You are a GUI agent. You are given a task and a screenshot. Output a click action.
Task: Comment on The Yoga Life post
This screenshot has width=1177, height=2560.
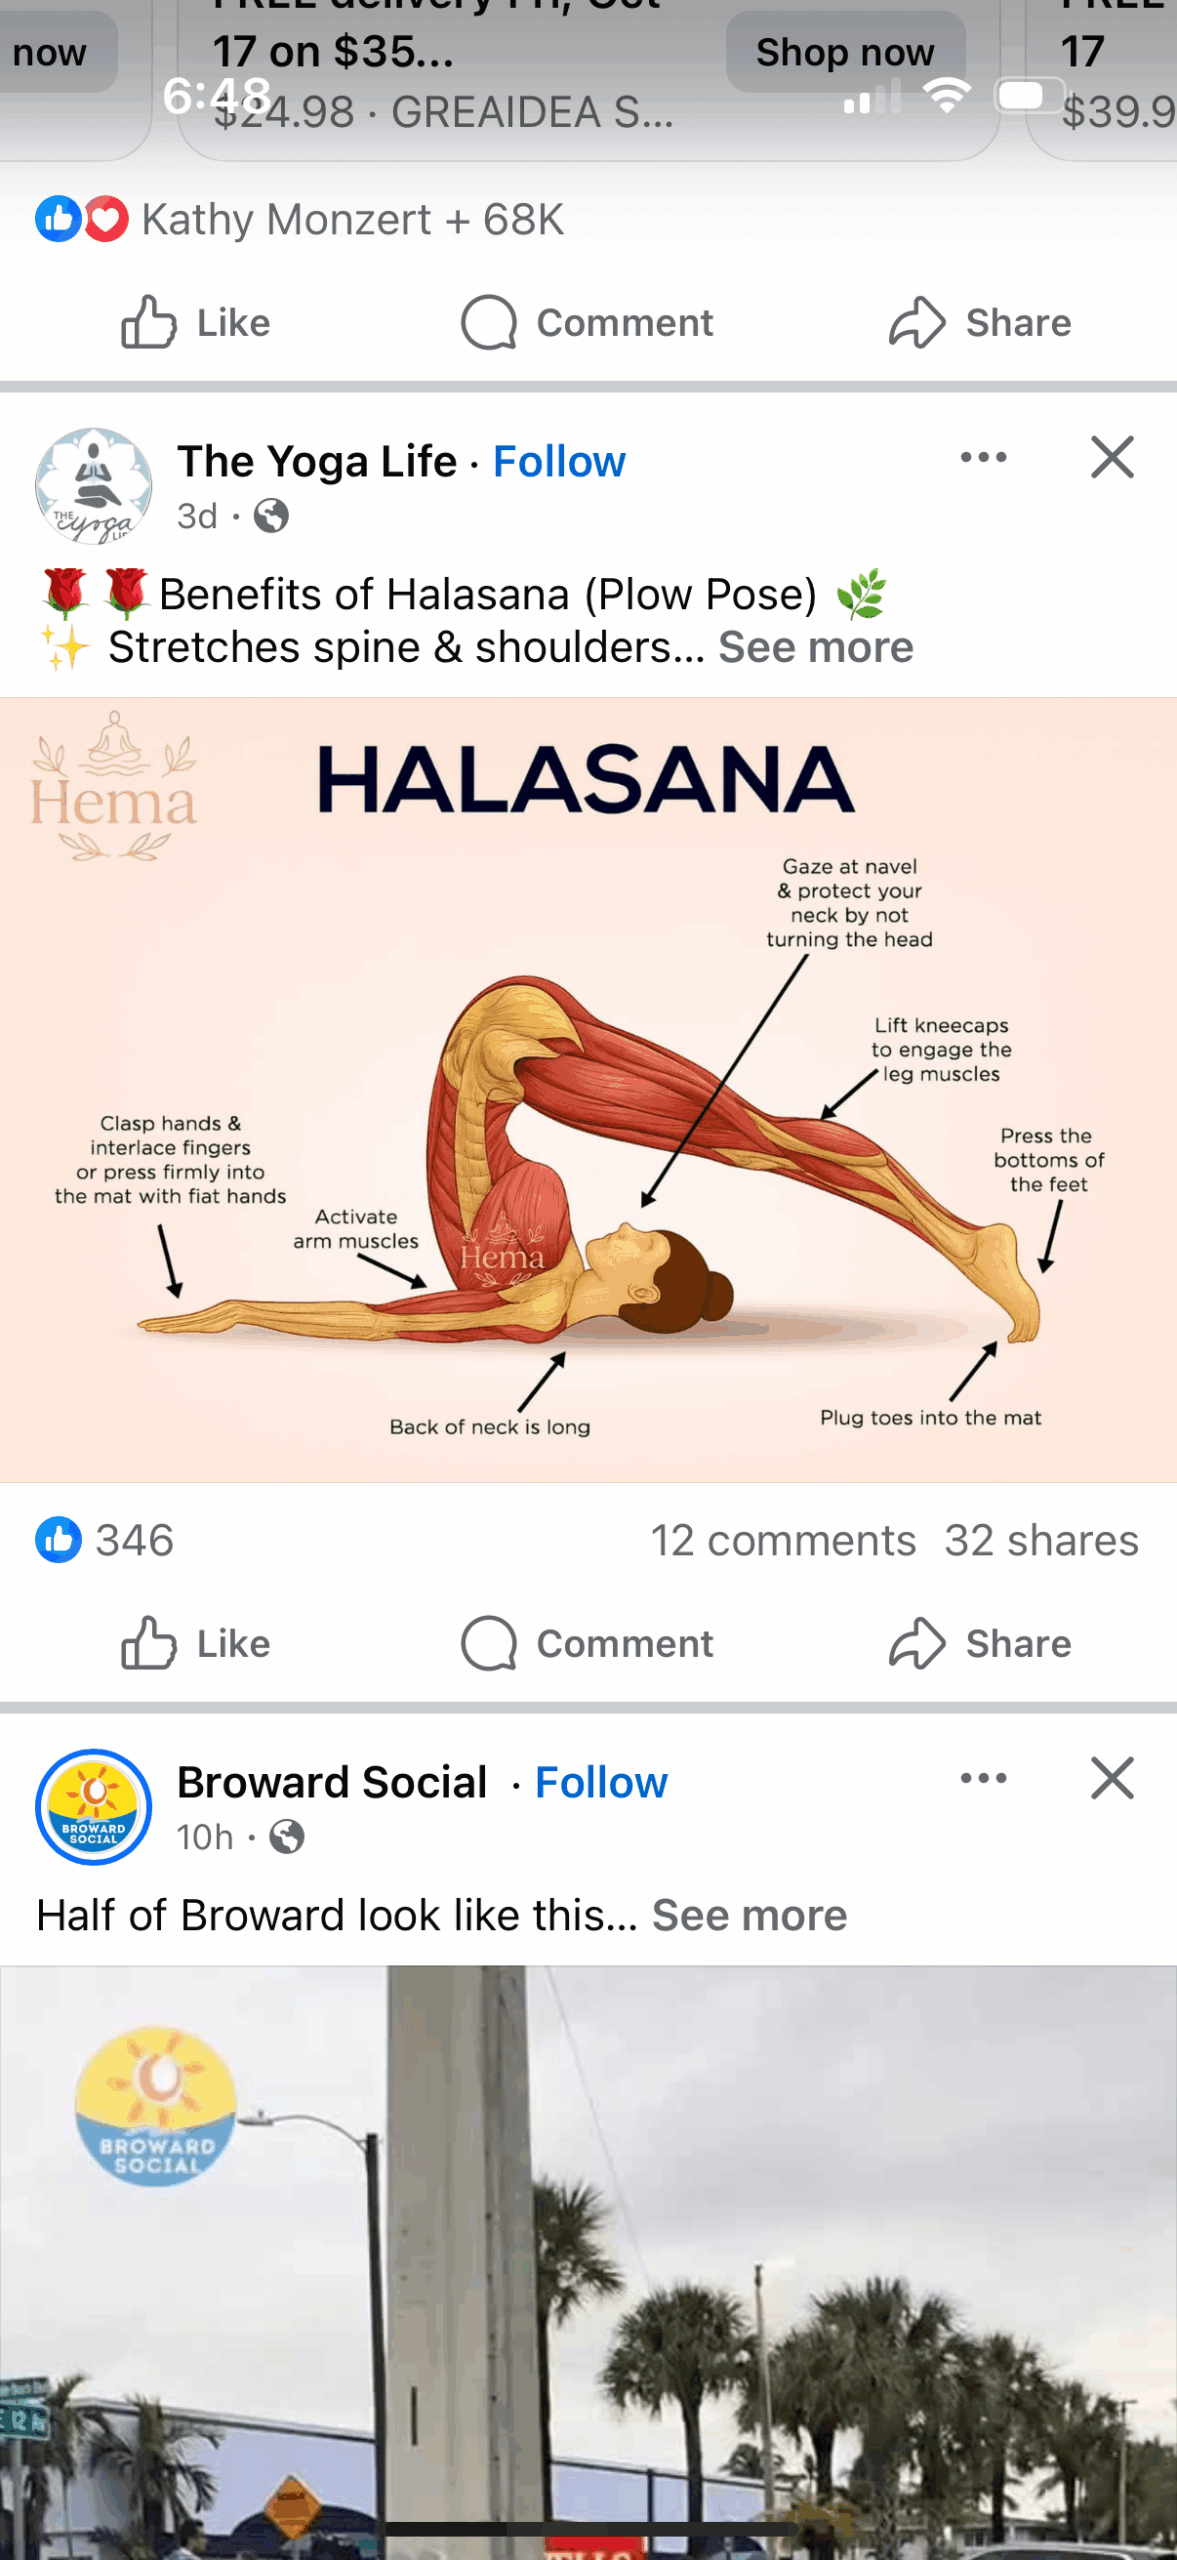coord(587,1643)
